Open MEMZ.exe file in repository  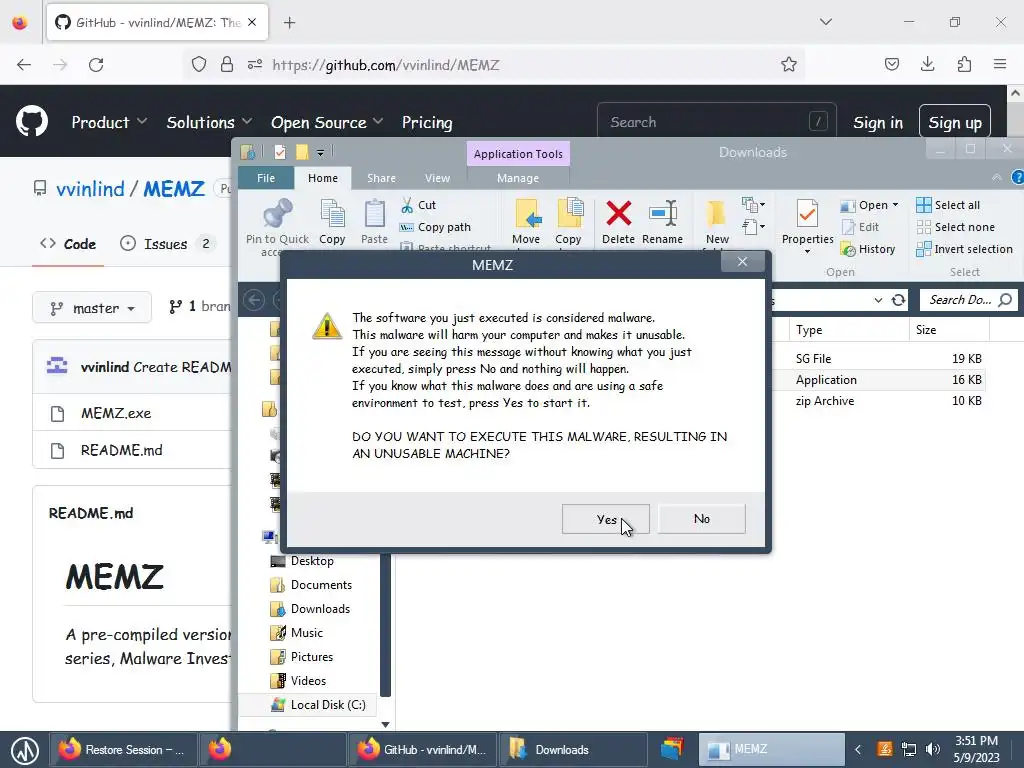pos(116,413)
